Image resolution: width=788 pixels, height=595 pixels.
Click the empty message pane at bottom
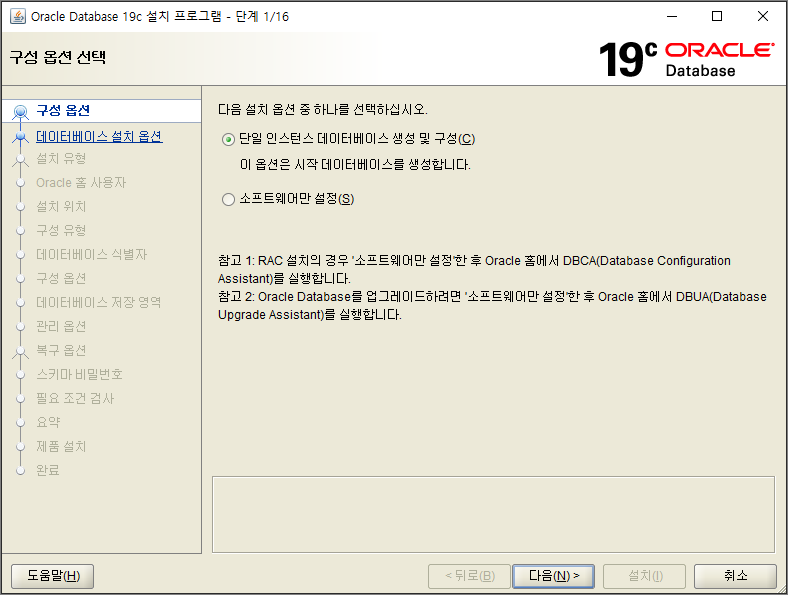coord(494,515)
